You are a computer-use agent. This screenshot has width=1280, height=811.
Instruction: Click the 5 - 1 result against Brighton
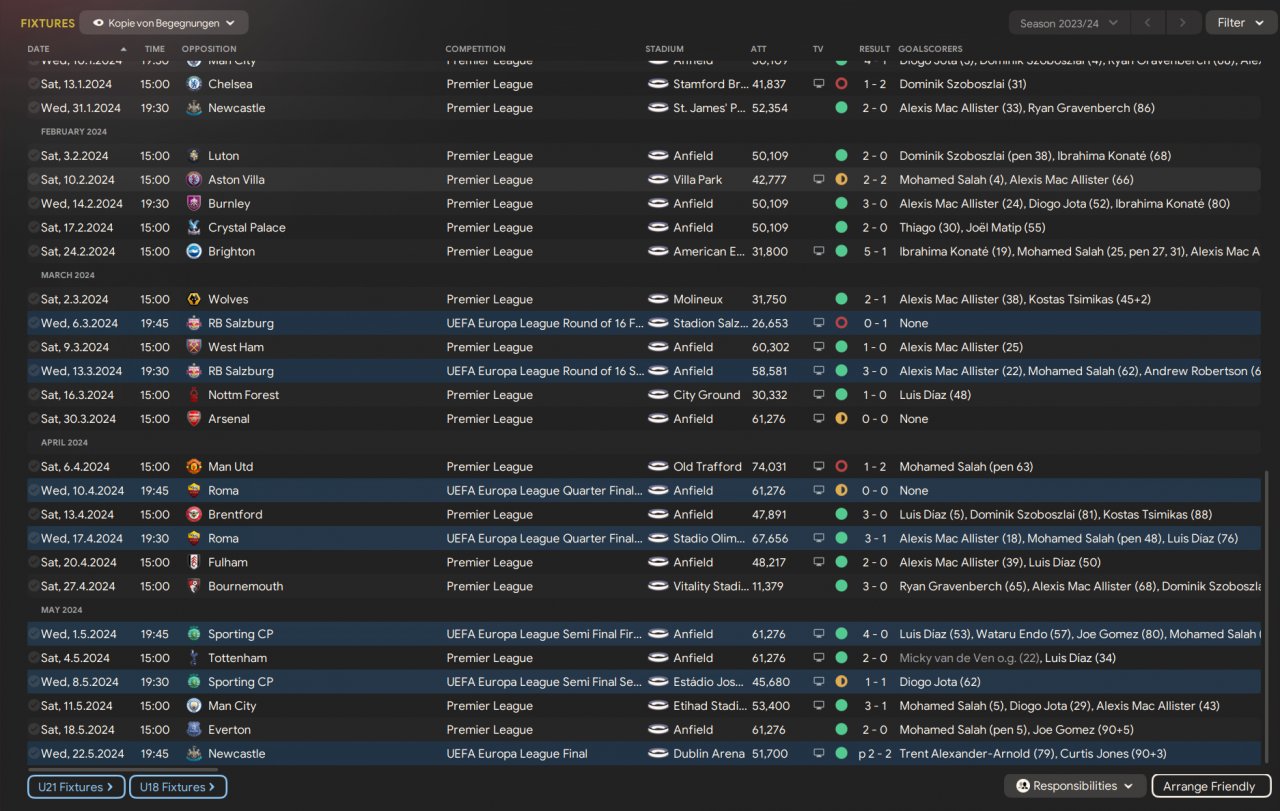tap(874, 252)
